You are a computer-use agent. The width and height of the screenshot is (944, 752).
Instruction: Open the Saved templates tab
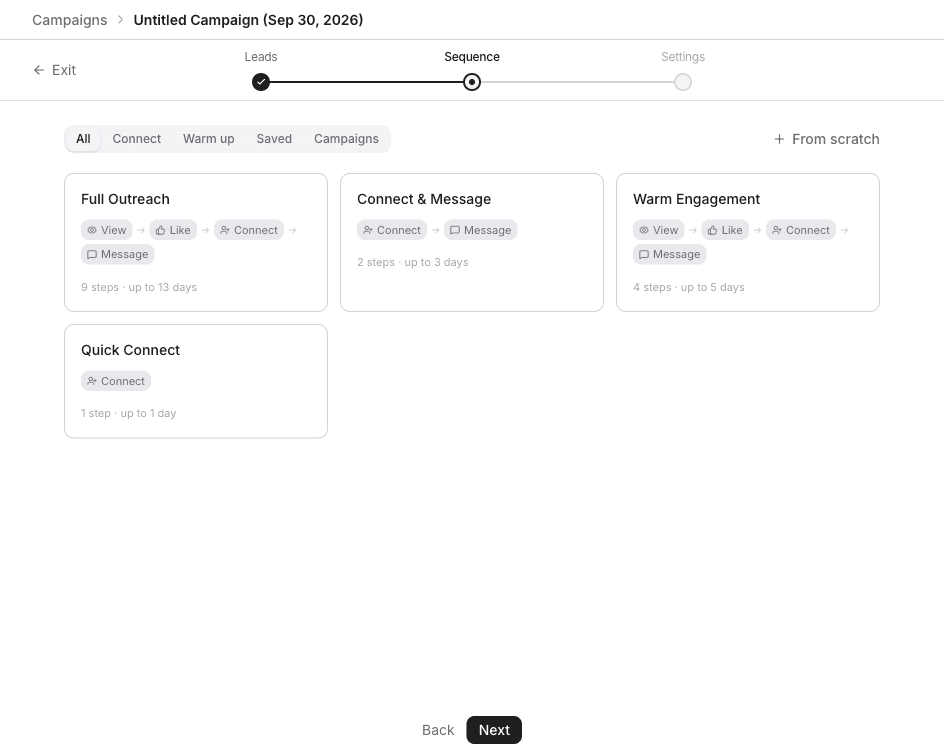click(274, 138)
